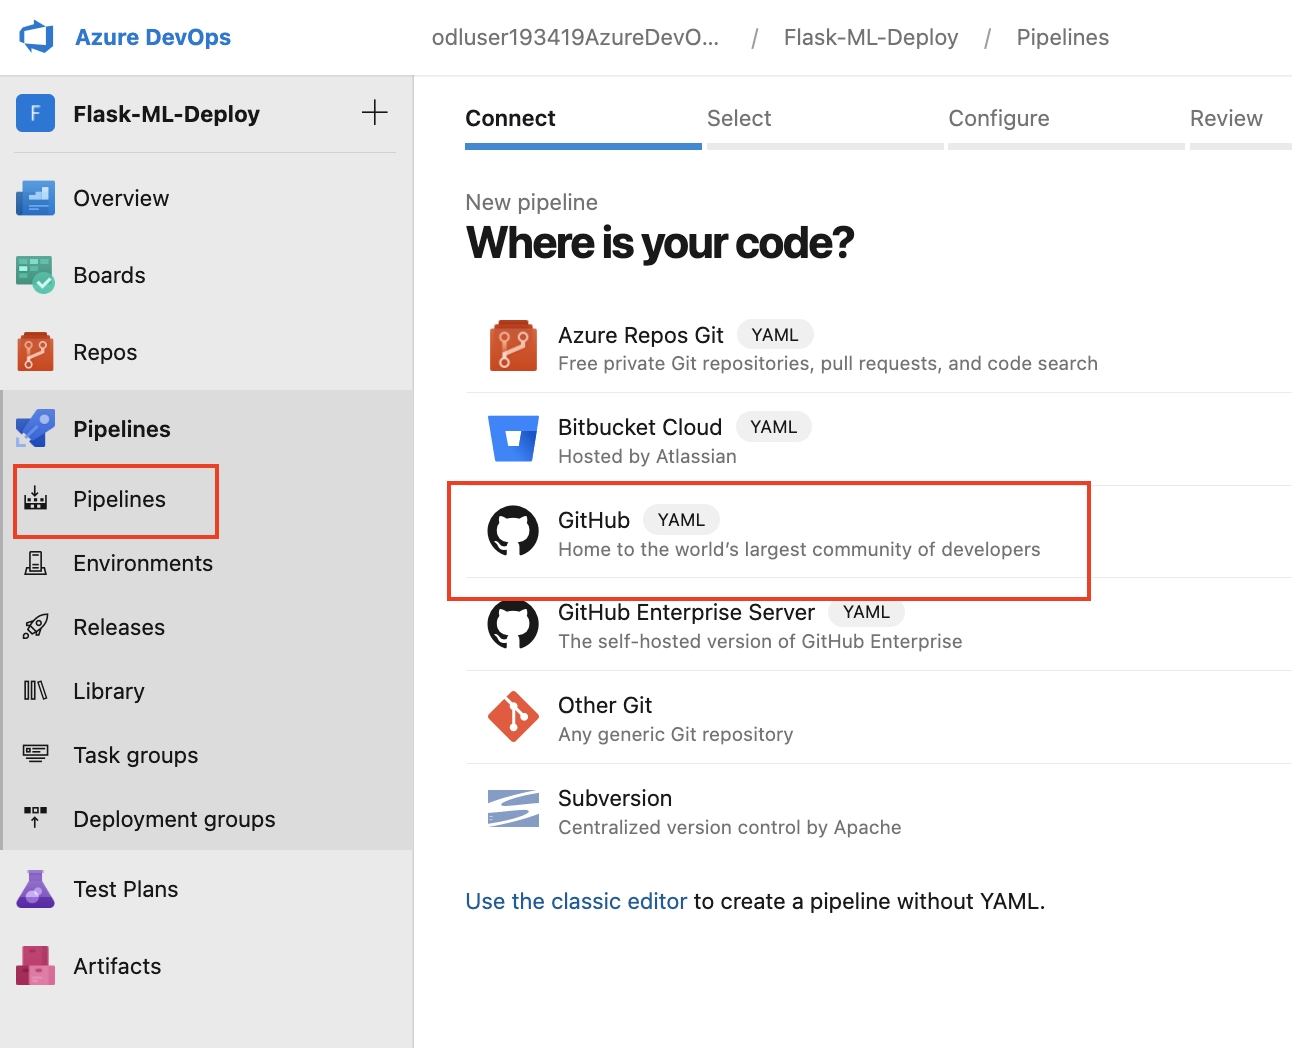Open the Releases section
Viewport: 1292px width, 1048px height.
pos(118,627)
